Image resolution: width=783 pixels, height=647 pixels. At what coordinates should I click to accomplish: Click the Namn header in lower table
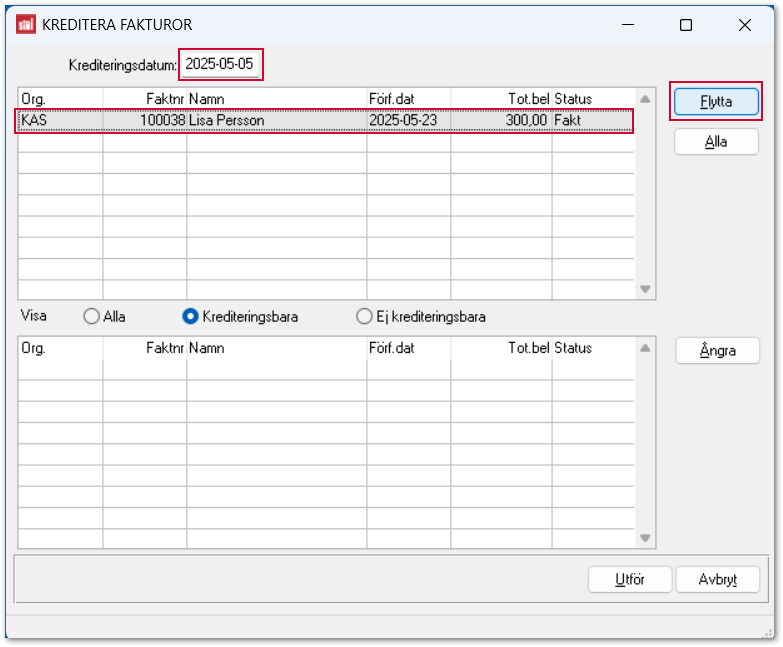click(277, 348)
